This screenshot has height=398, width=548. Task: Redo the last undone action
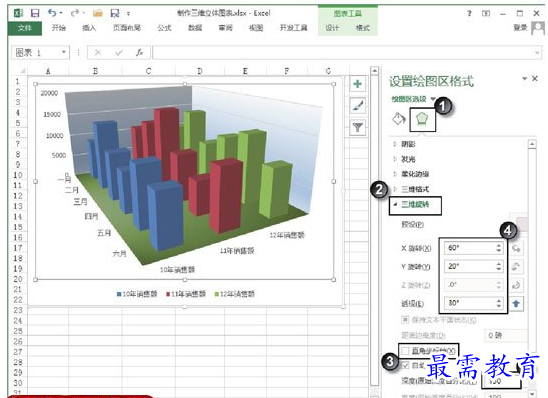pos(75,13)
